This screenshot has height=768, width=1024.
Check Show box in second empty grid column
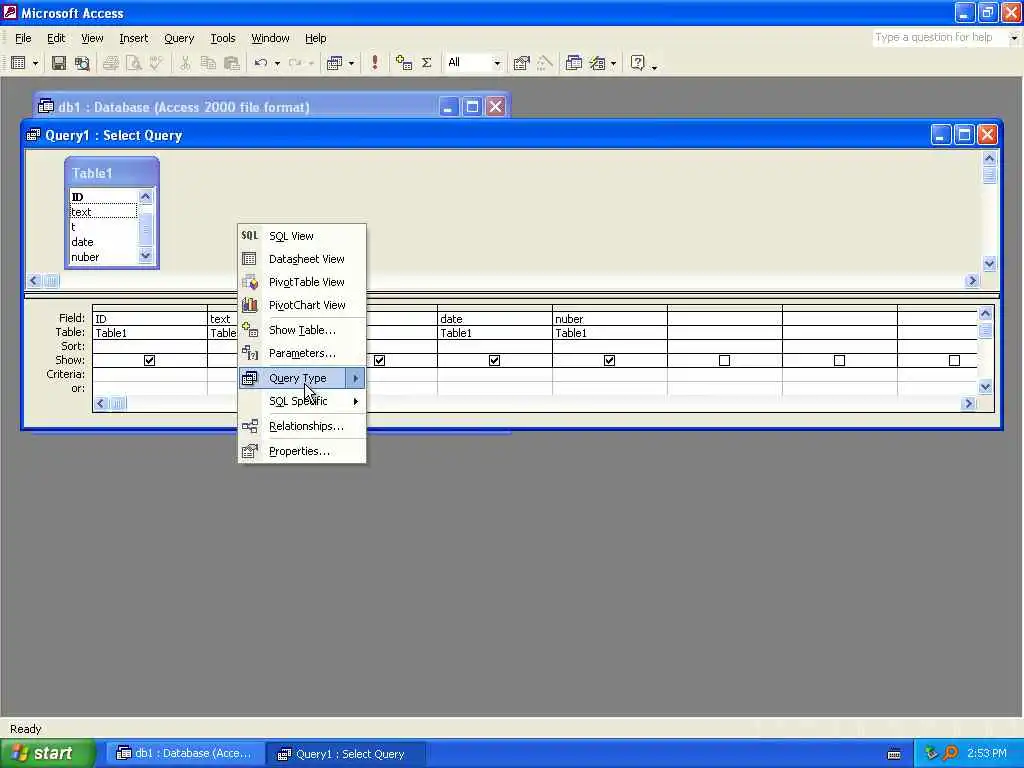tap(839, 360)
